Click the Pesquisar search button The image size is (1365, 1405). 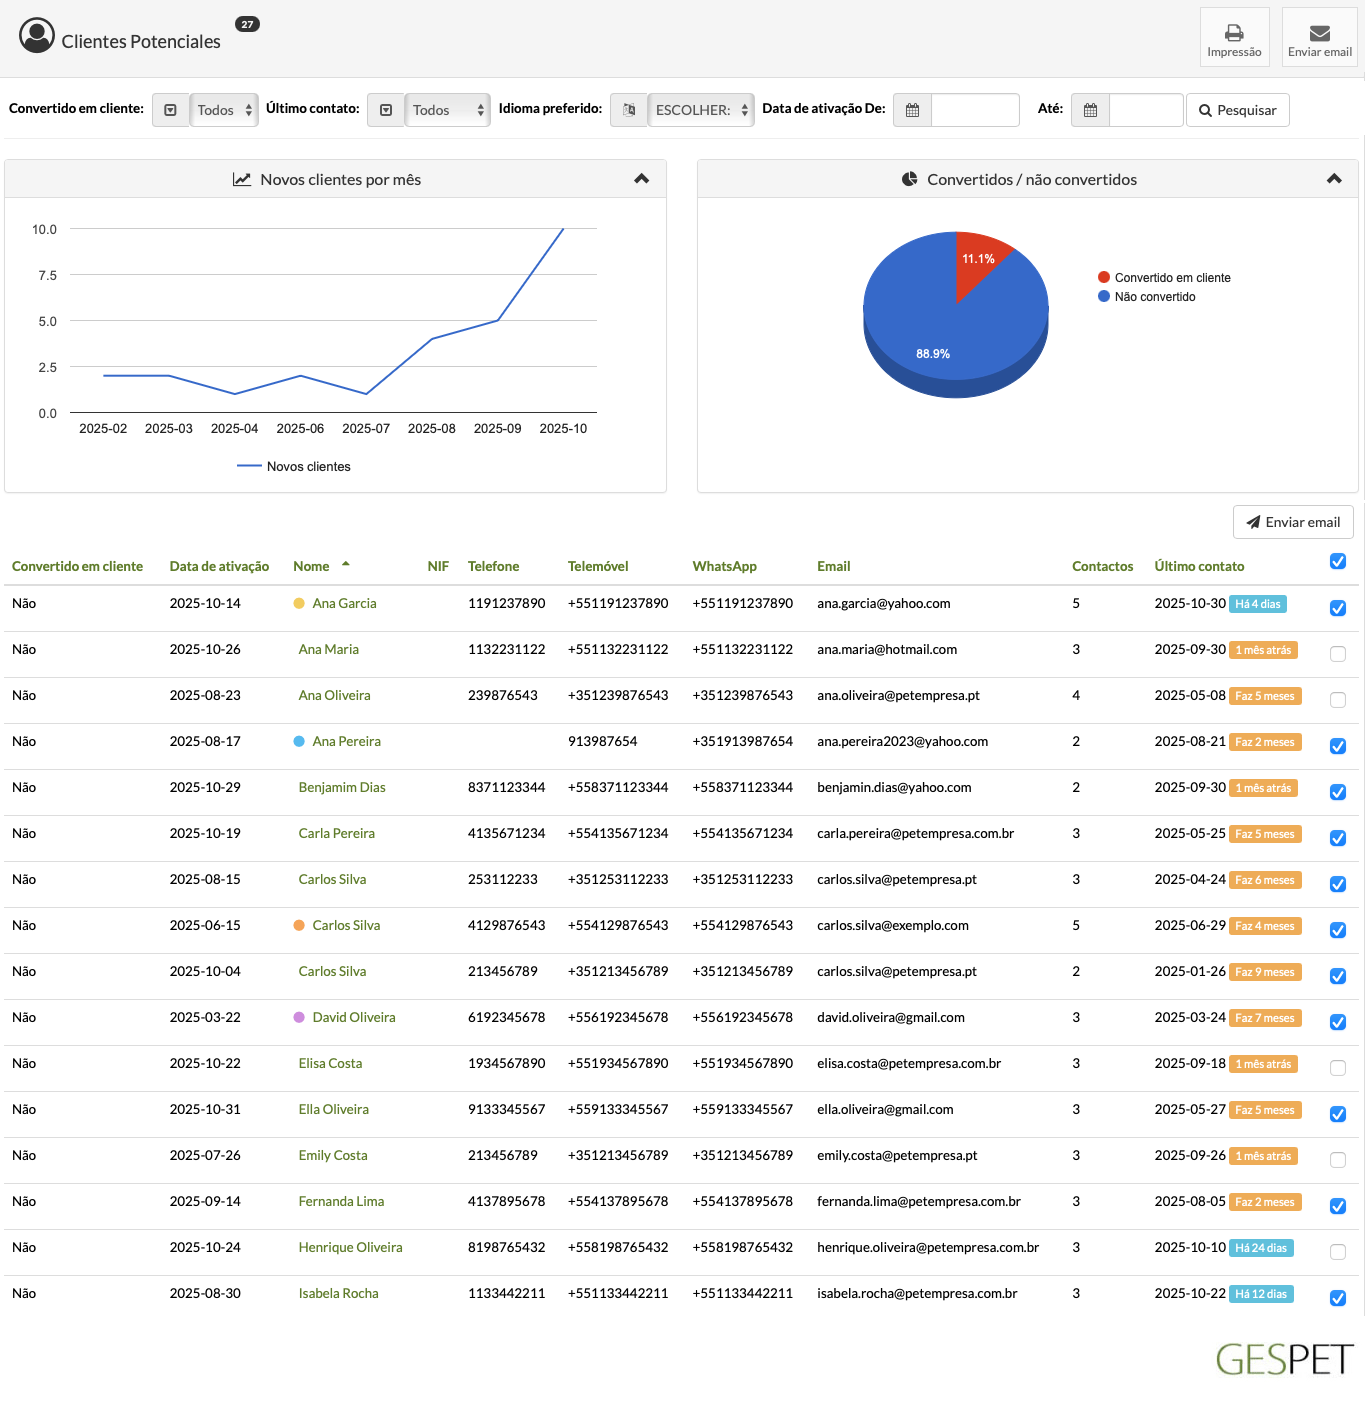click(1237, 110)
